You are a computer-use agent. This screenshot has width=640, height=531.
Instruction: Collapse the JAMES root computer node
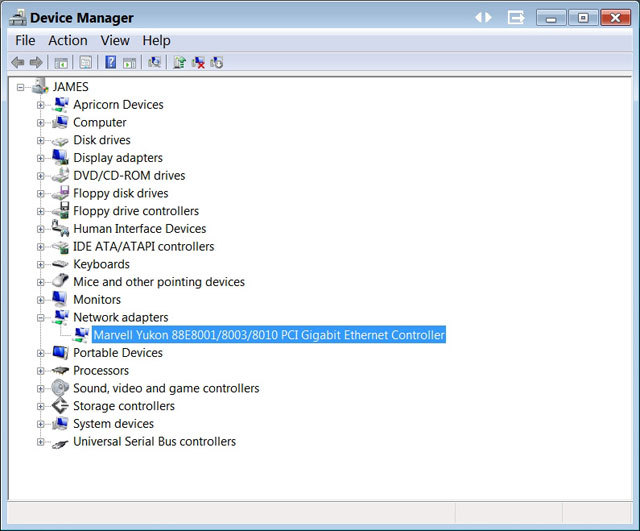[x=21, y=87]
